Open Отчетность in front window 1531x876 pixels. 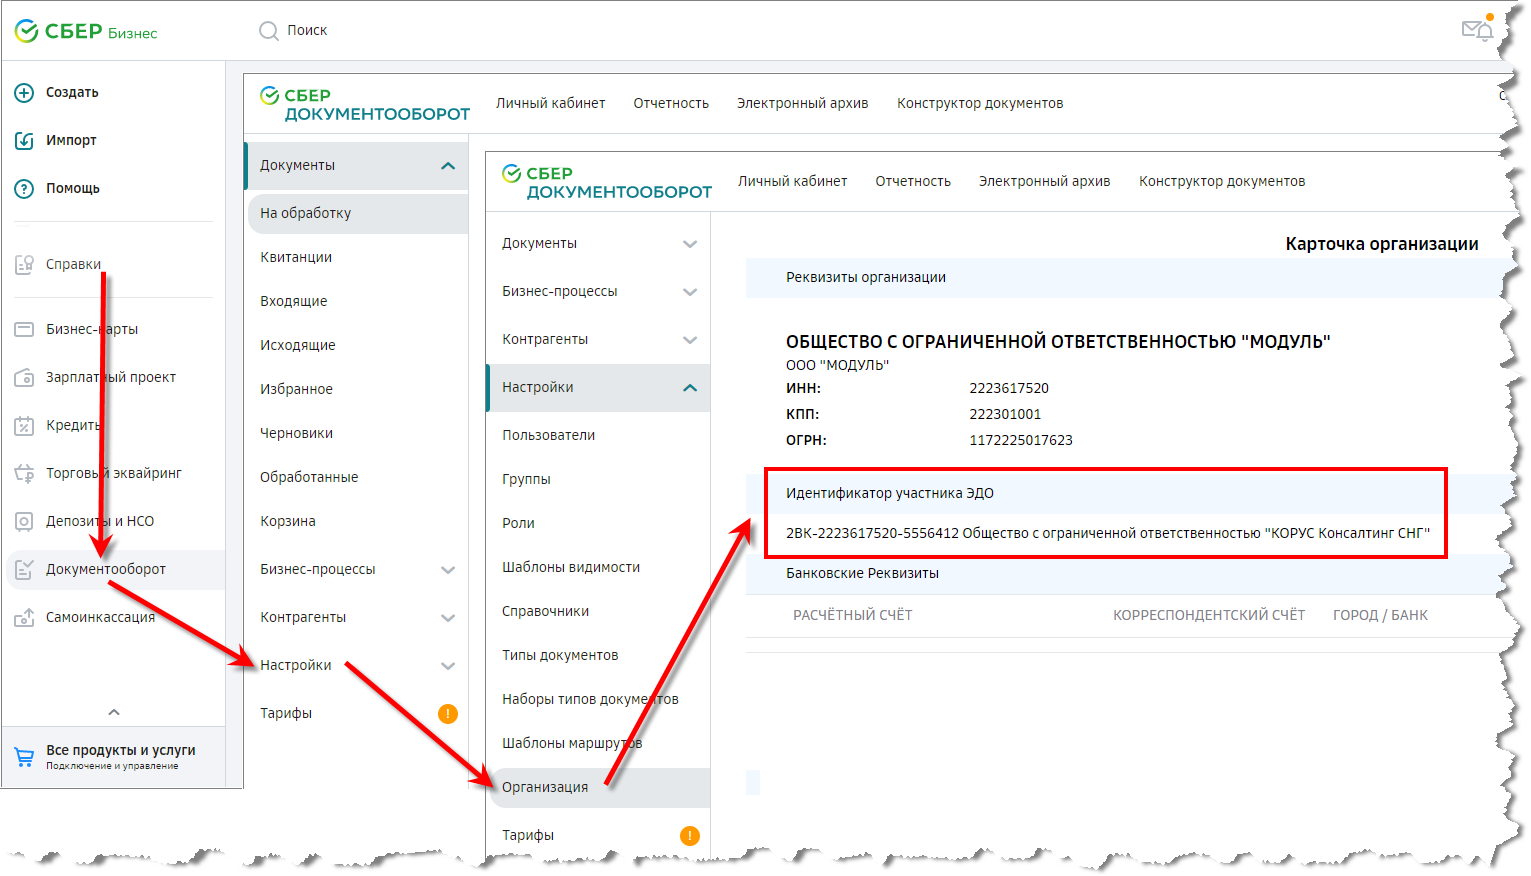[x=913, y=181]
